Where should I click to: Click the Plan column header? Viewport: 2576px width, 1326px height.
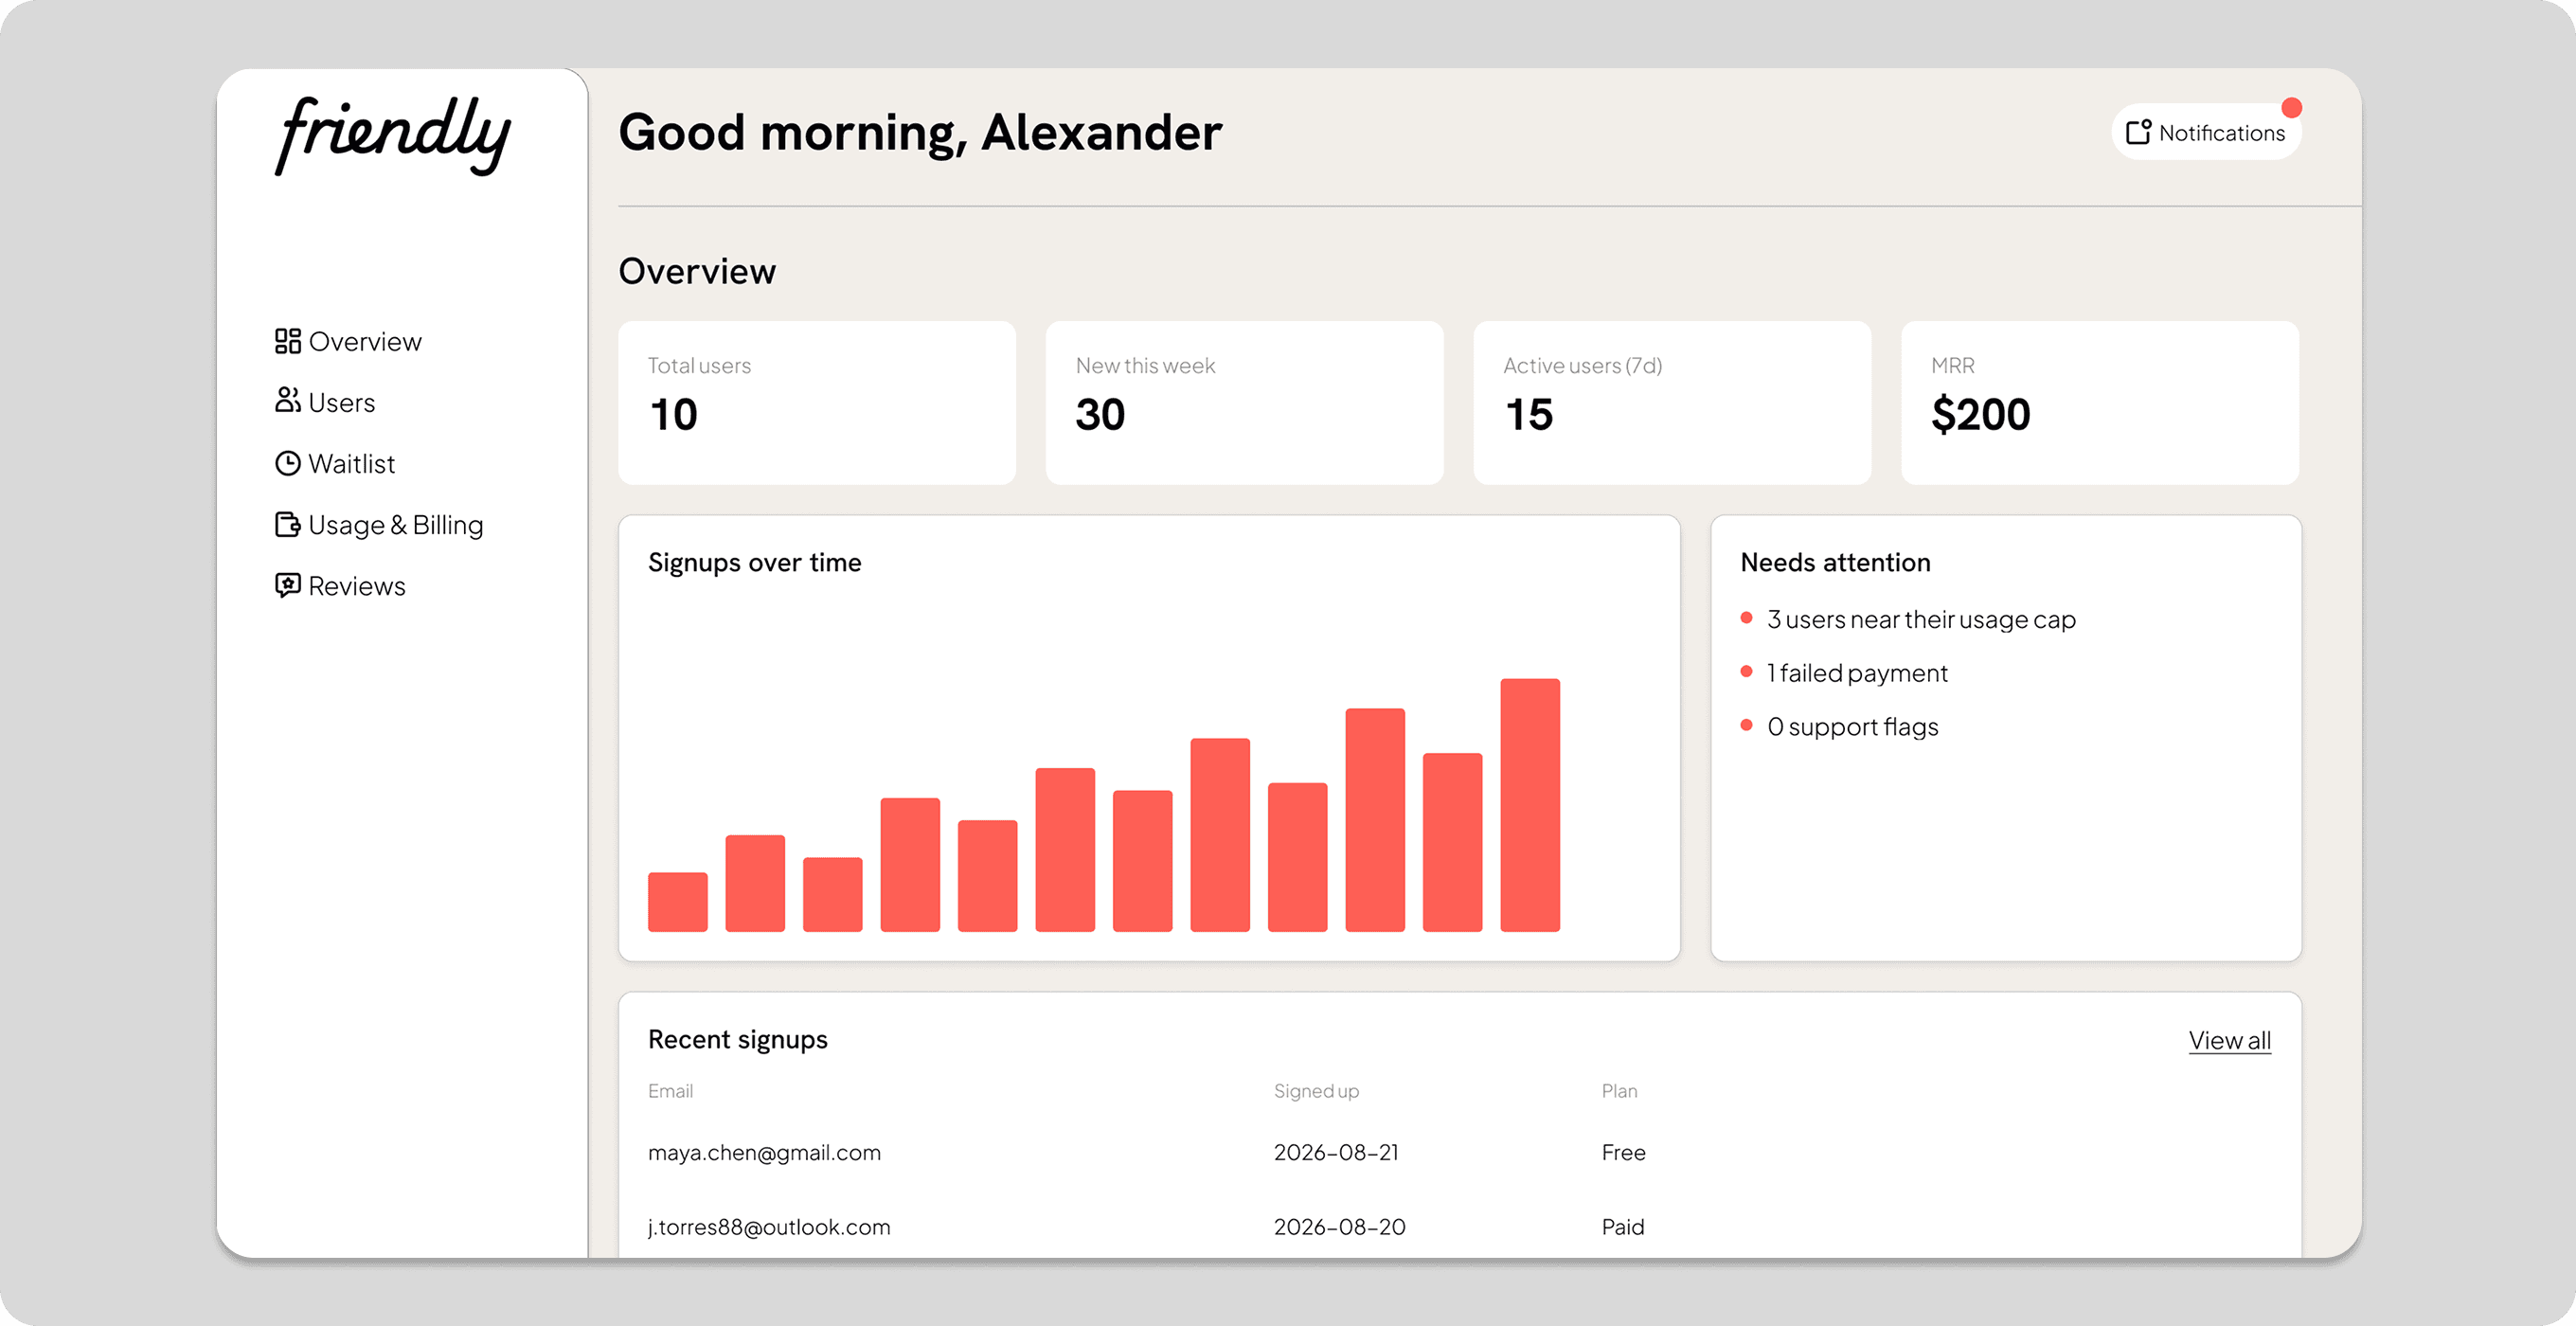tap(1619, 1091)
